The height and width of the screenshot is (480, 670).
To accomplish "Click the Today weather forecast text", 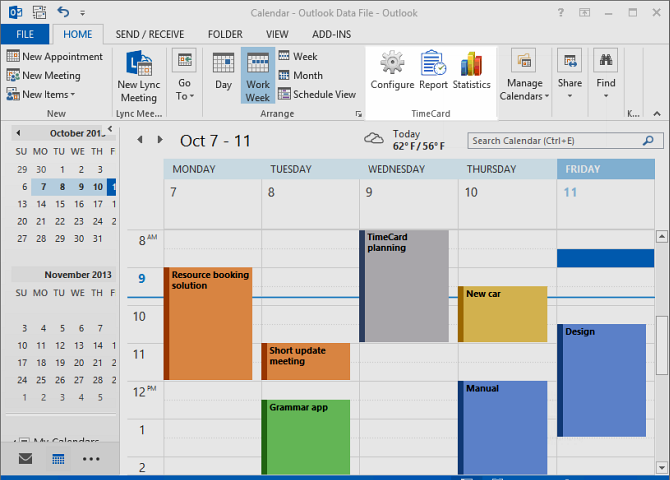I will pos(419,140).
